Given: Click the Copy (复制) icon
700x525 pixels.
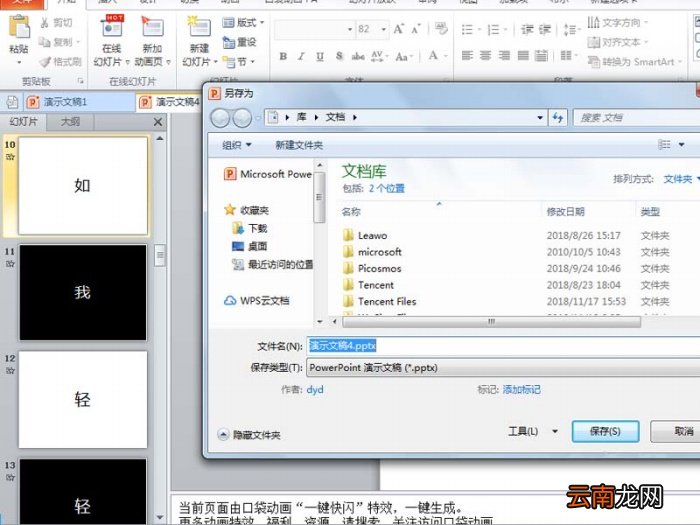Looking at the screenshot, I should click(45, 42).
